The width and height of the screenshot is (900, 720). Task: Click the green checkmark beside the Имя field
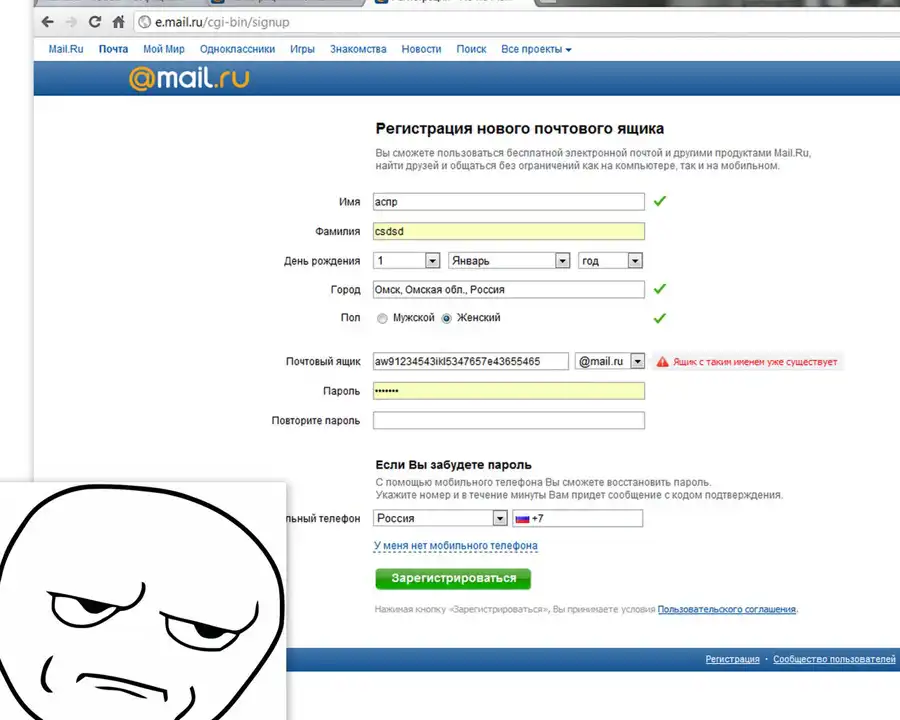point(659,201)
